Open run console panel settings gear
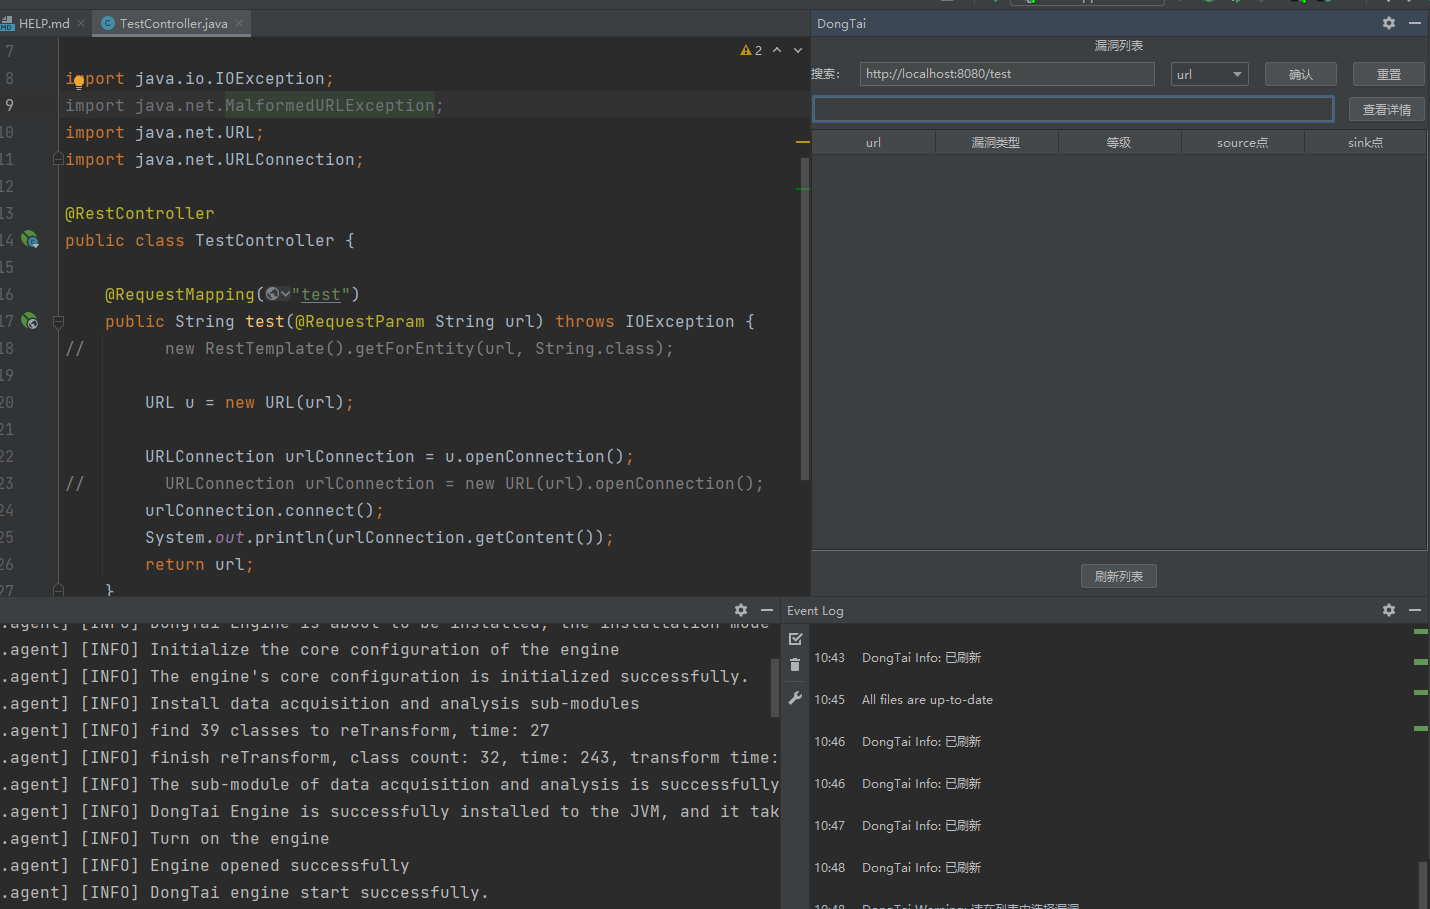 [x=741, y=610]
